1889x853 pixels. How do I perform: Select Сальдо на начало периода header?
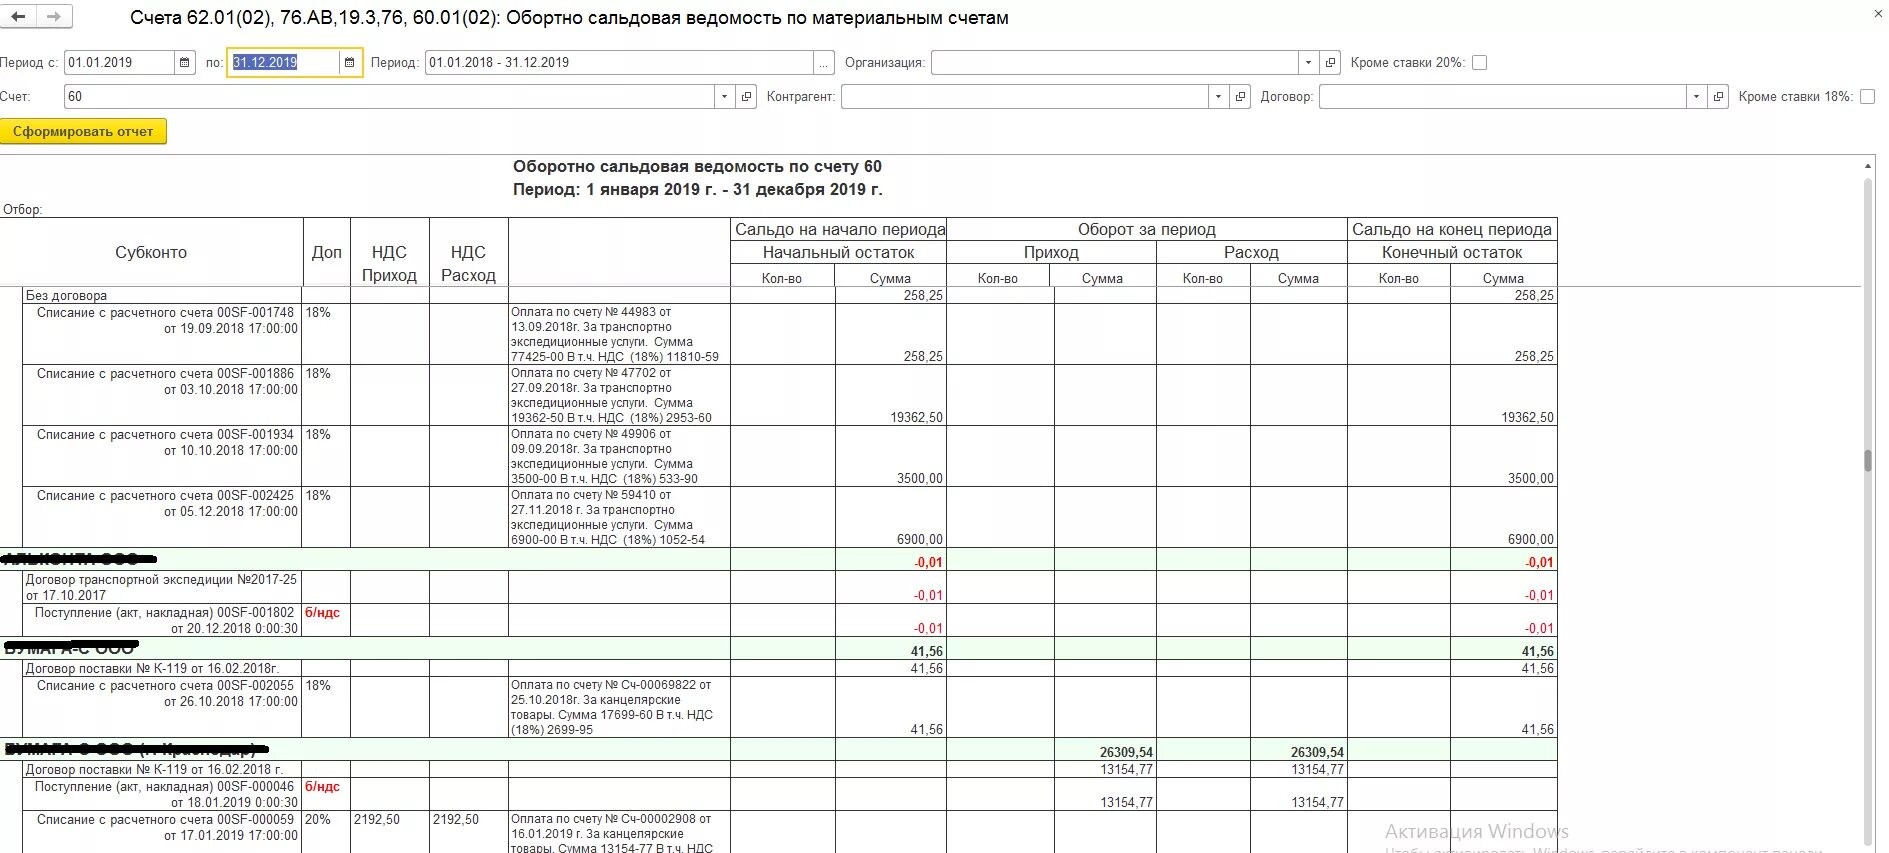tap(839, 229)
